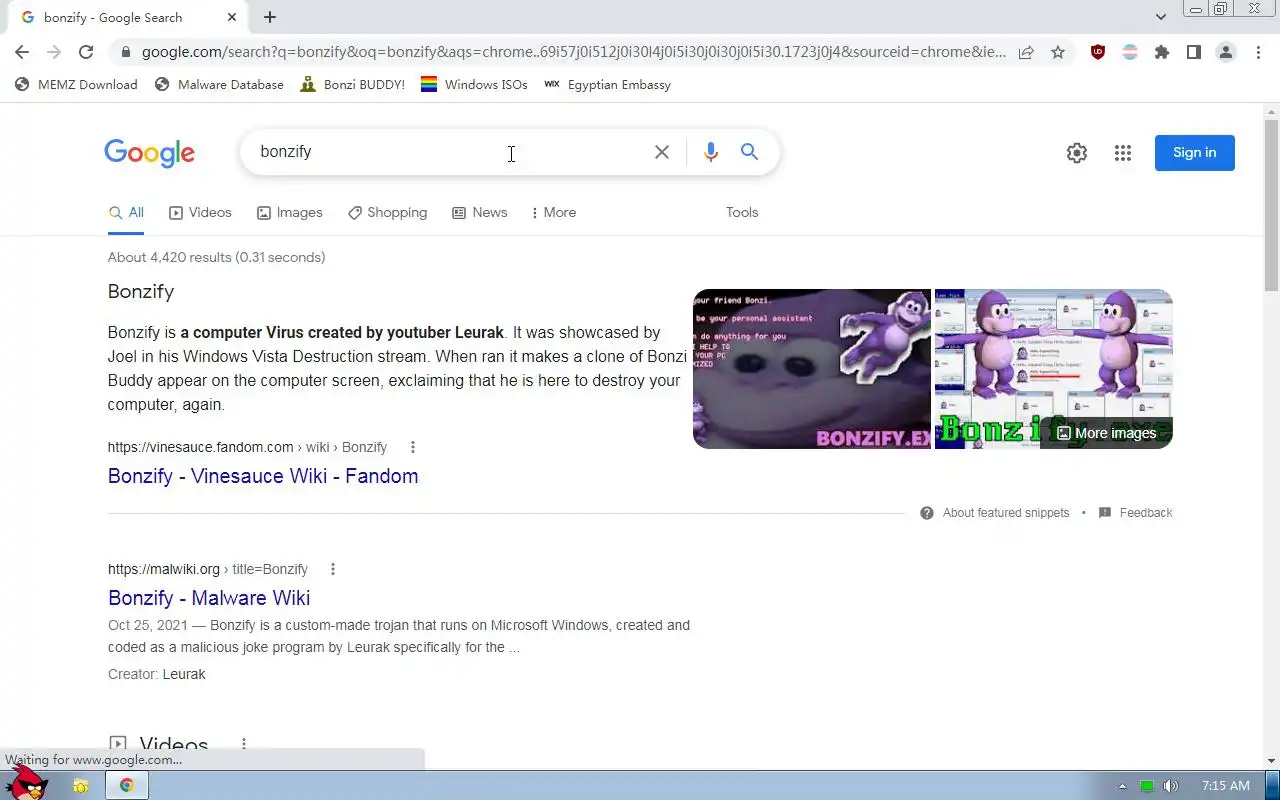
Task: Submit search with the magnifier icon
Action: click(749, 152)
